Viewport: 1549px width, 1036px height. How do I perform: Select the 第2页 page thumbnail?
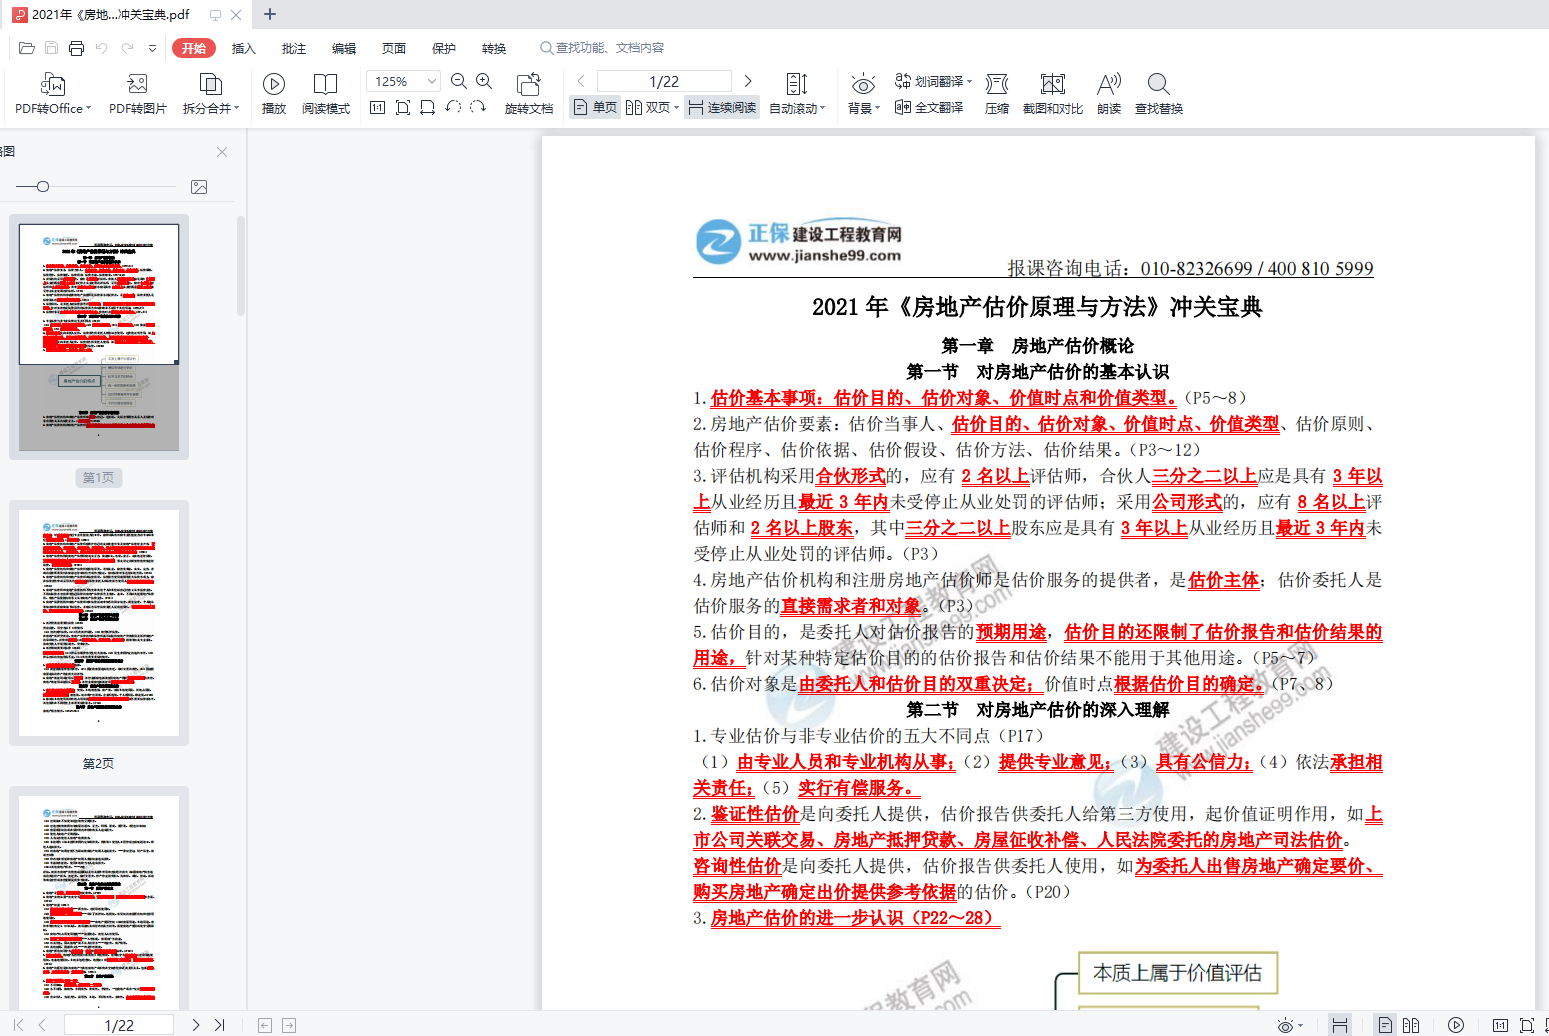pyautogui.click(x=97, y=623)
